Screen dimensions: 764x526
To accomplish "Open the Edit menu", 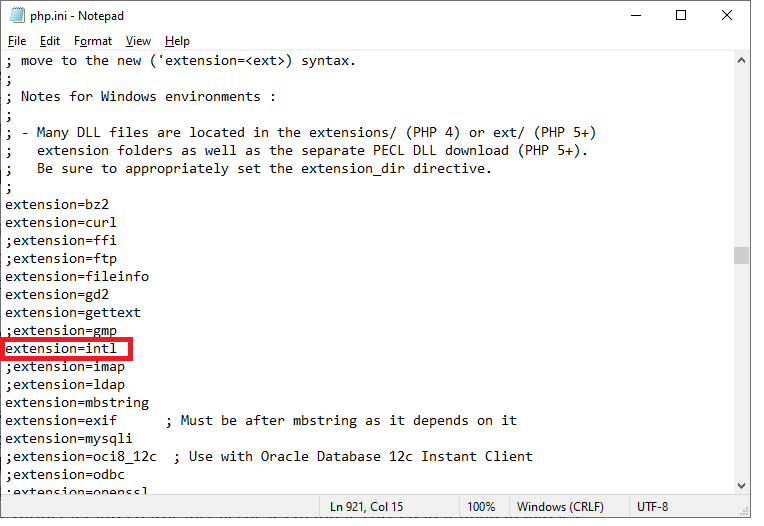I will 50,41.
